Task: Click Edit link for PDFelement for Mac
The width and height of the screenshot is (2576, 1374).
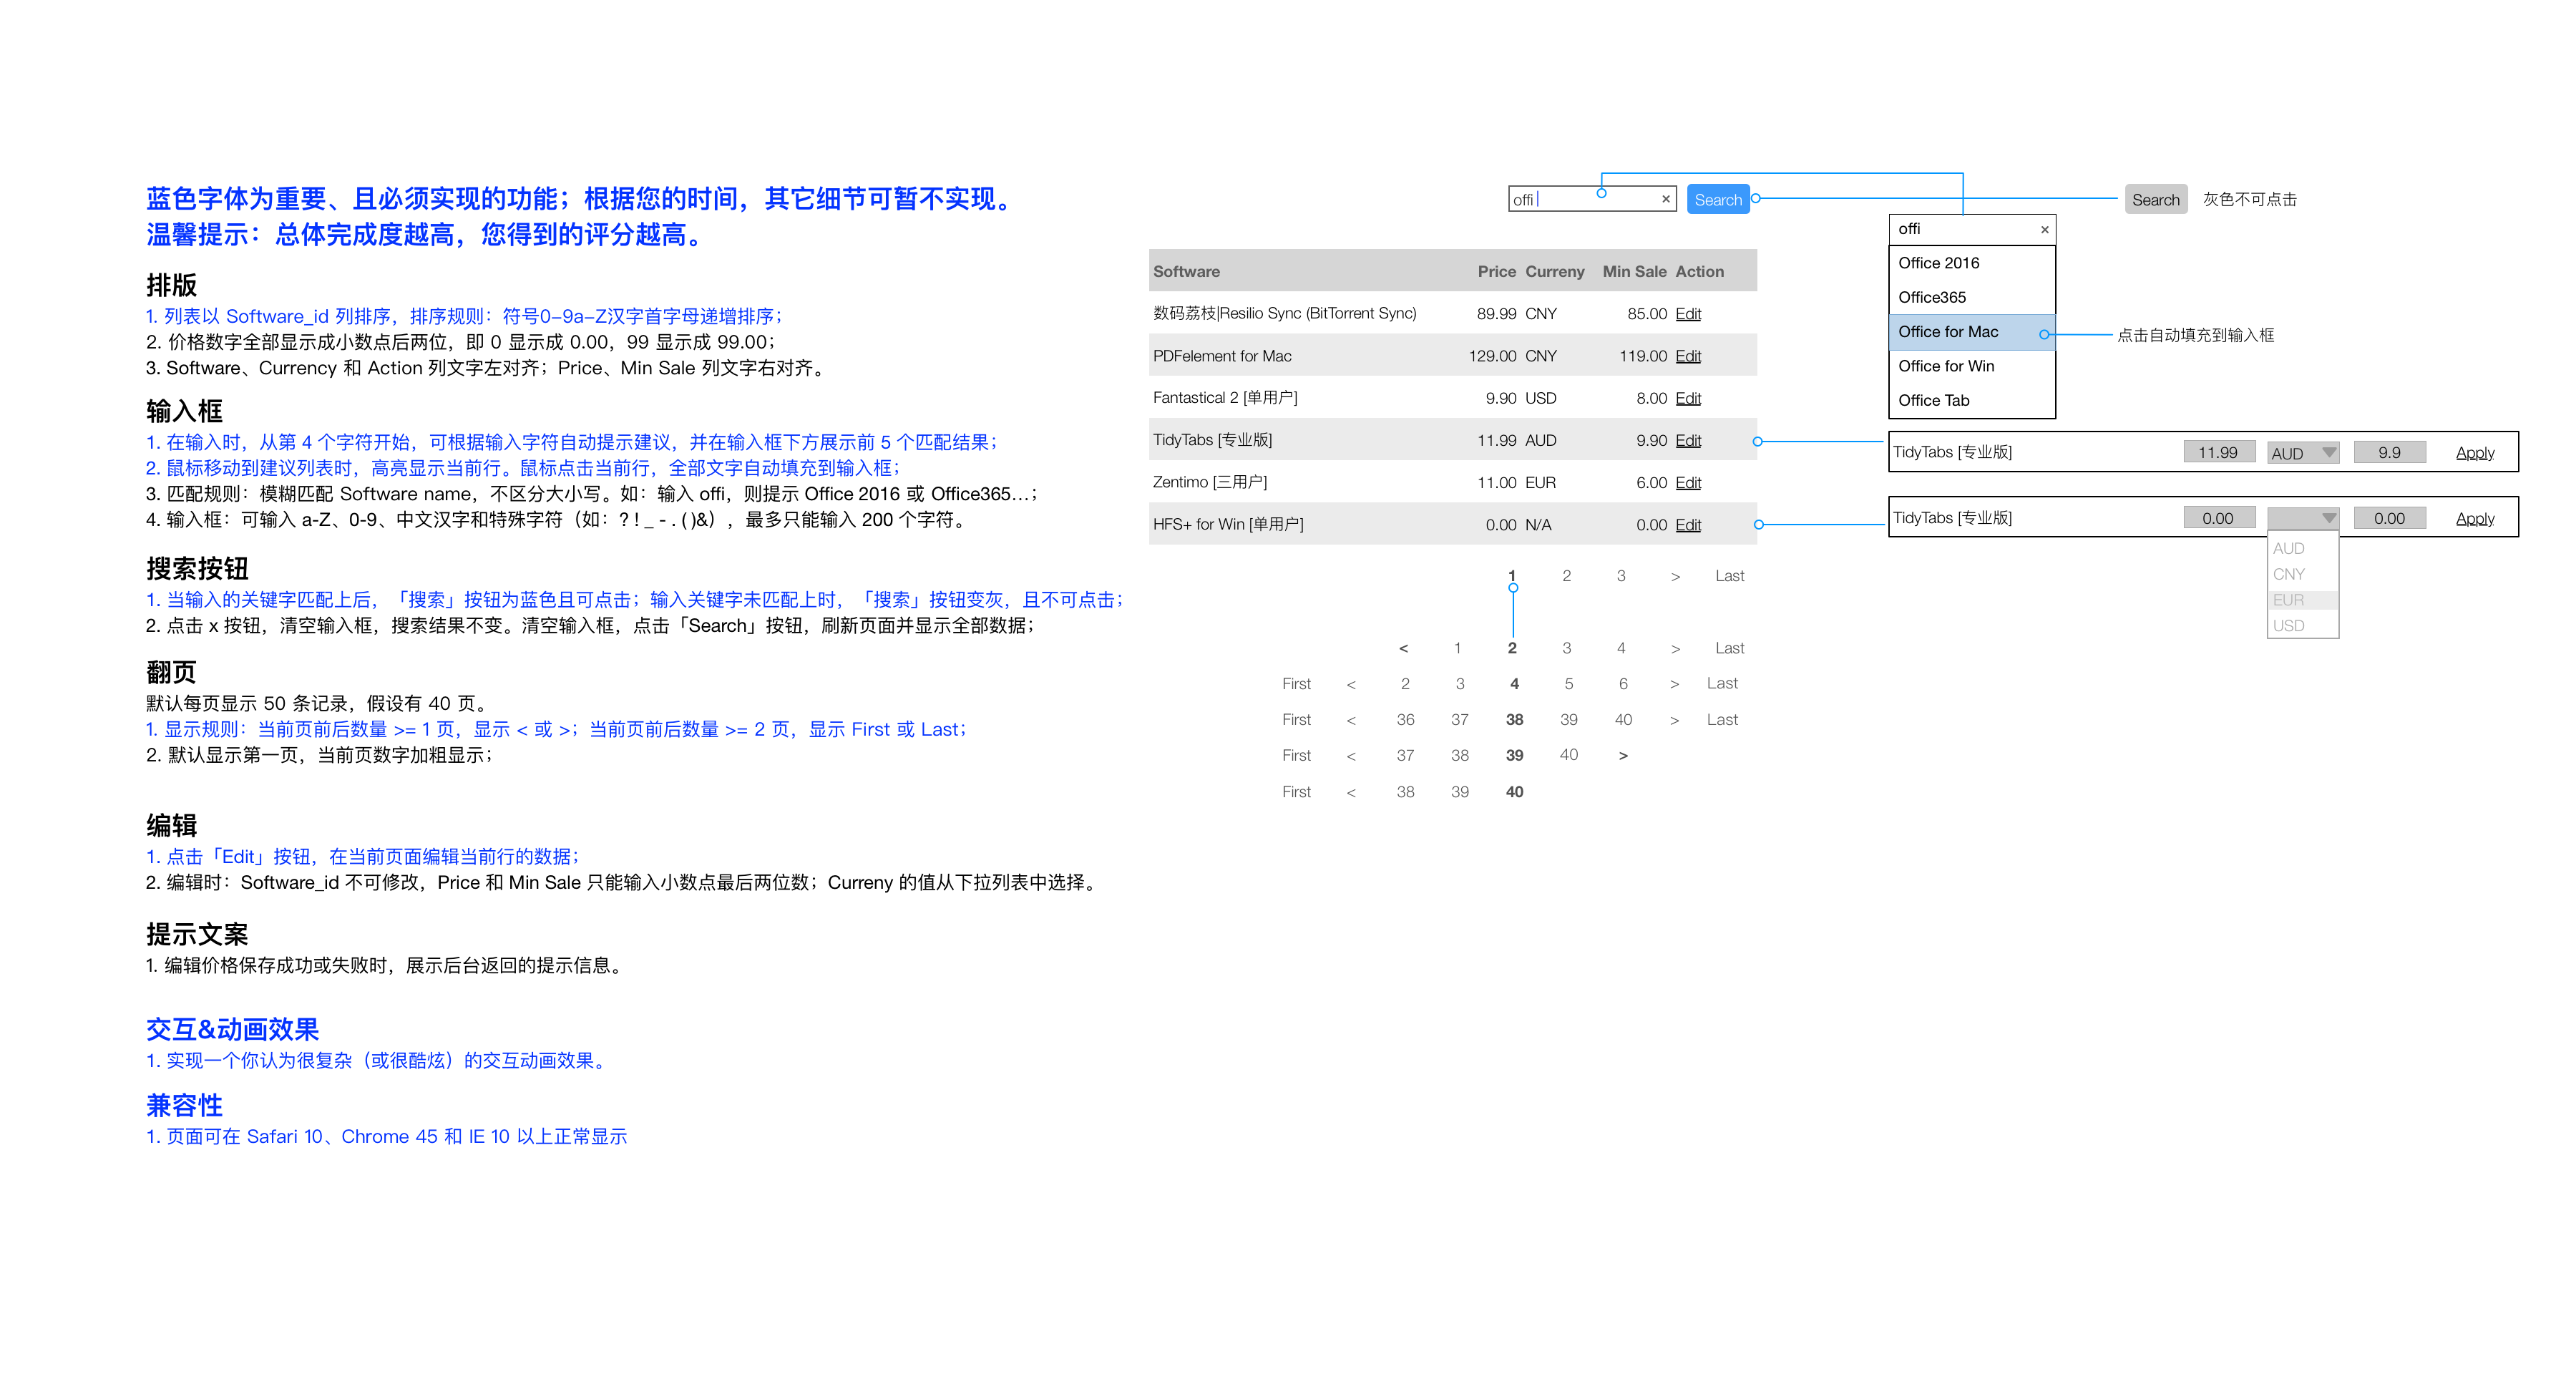Action: point(1688,356)
